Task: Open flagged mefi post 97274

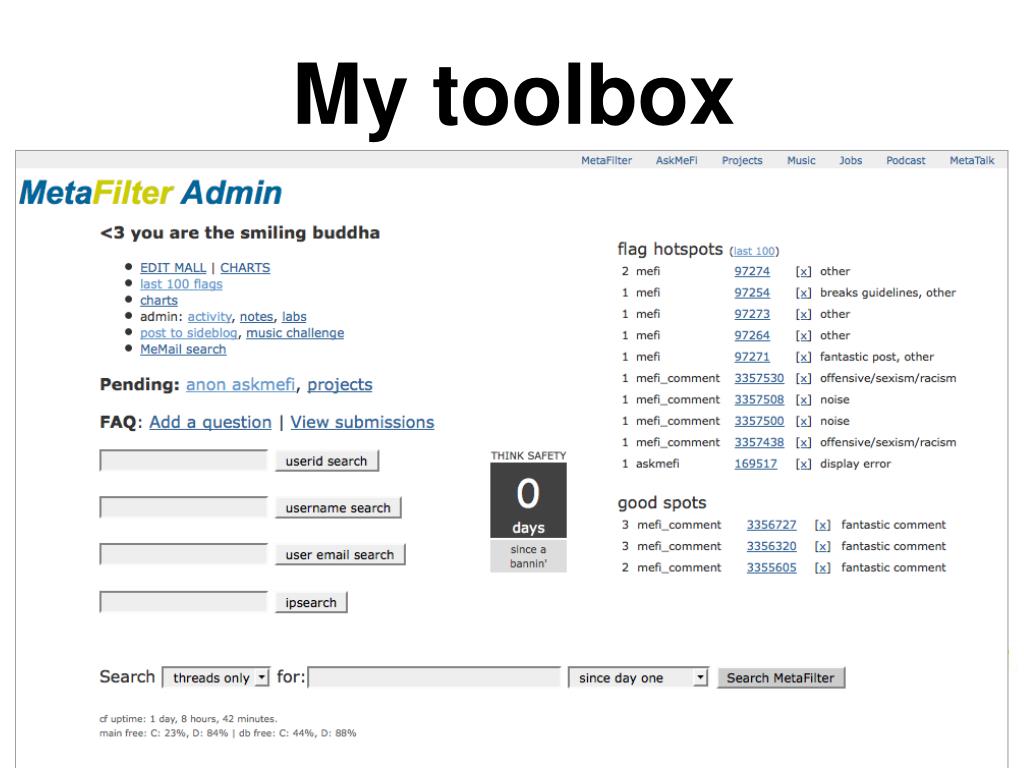Action: tap(752, 271)
